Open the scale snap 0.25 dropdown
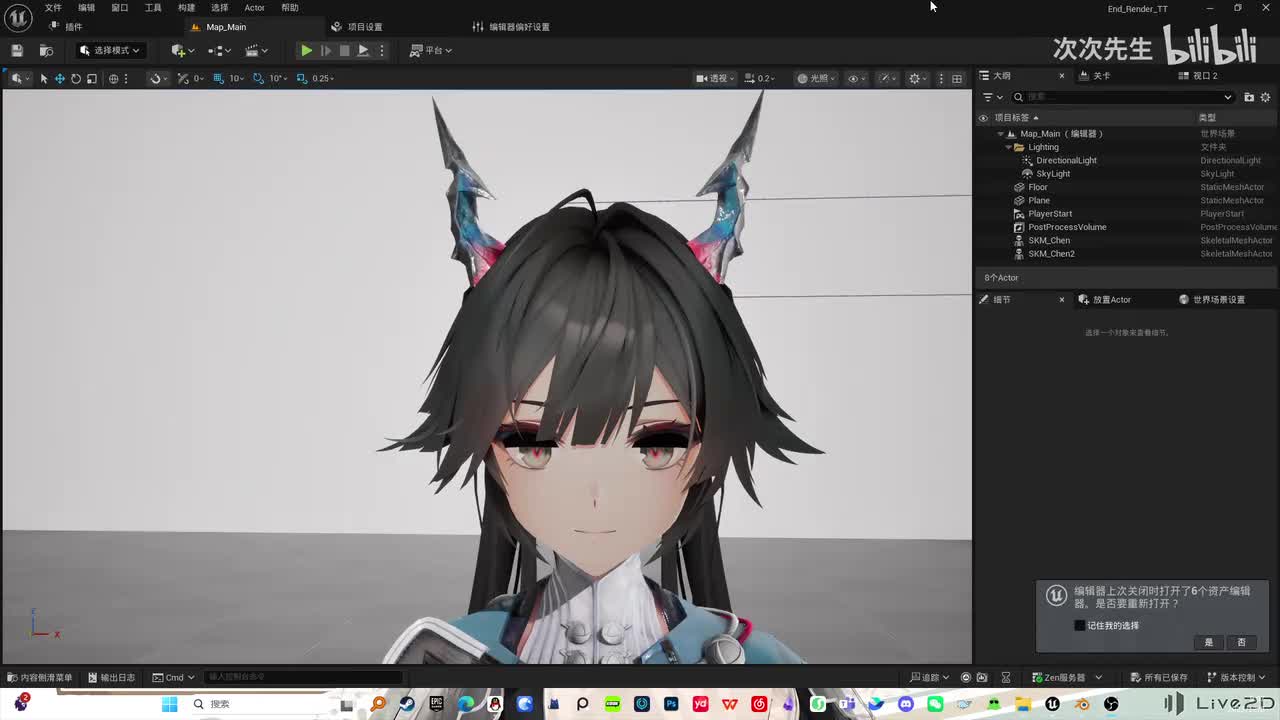Image resolution: width=1280 pixels, height=720 pixels. point(323,78)
